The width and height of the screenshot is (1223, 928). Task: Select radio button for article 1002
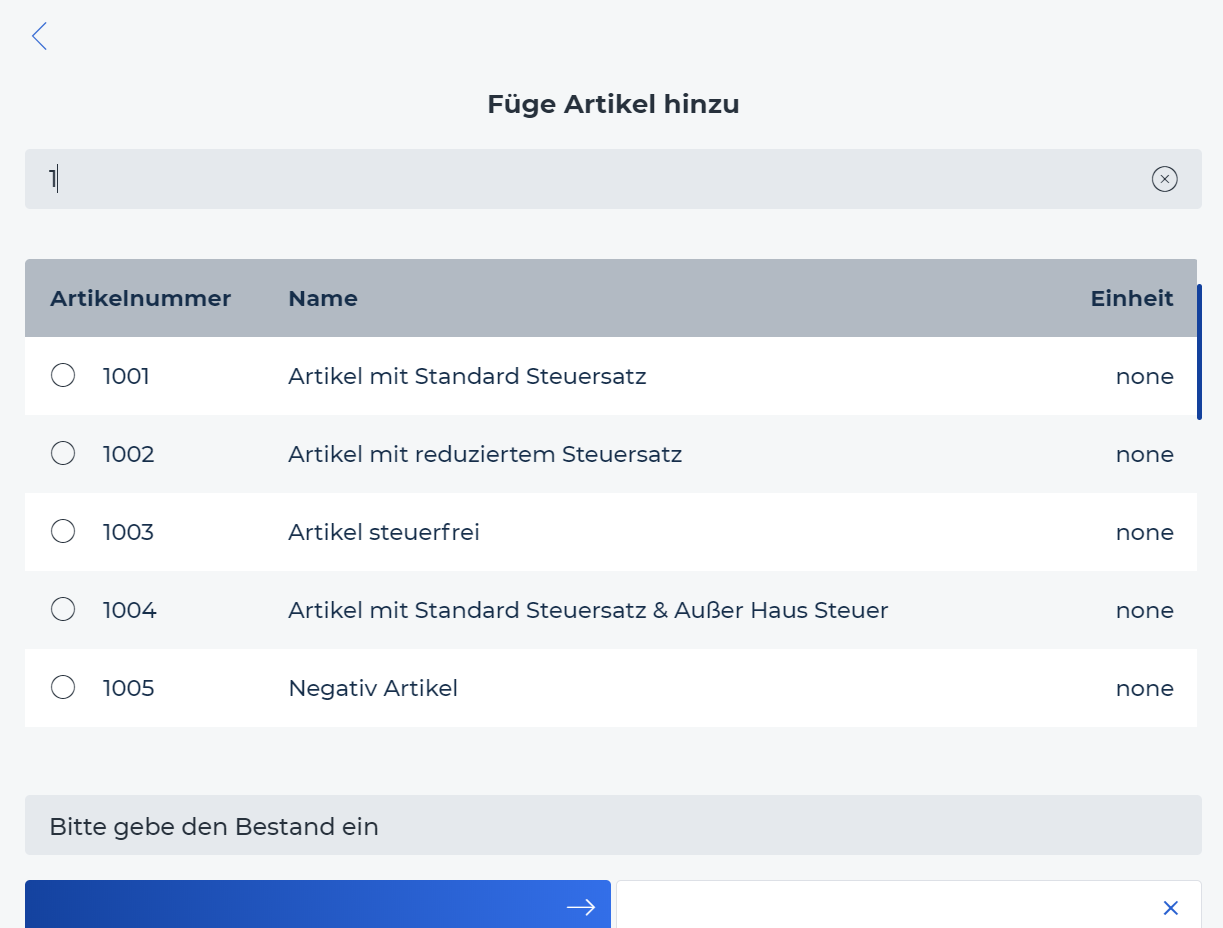63,454
